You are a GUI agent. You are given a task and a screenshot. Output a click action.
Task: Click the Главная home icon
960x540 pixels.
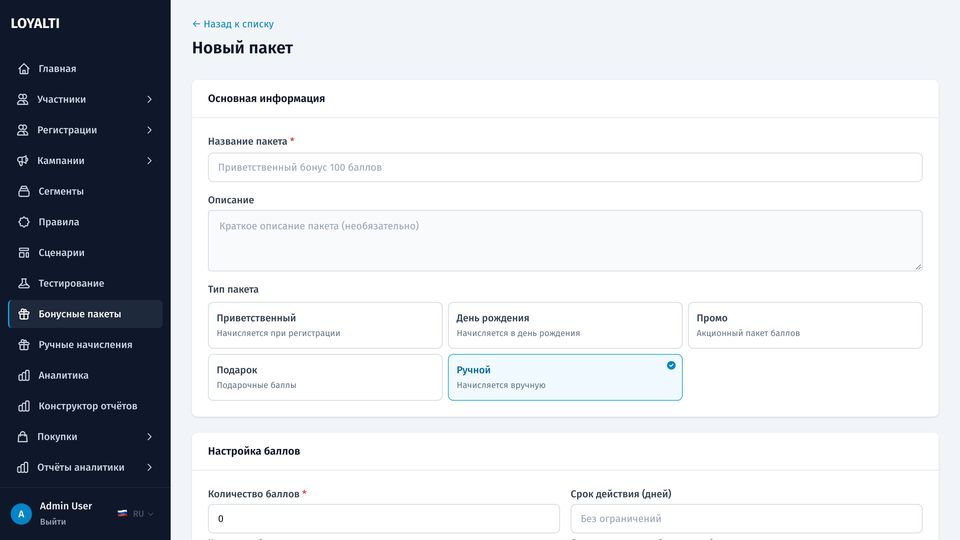tap(24, 69)
